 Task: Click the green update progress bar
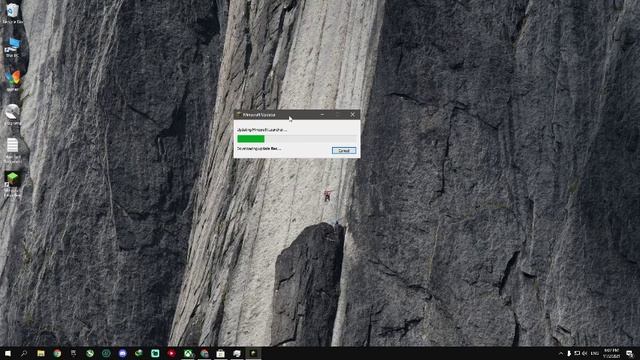(297, 139)
